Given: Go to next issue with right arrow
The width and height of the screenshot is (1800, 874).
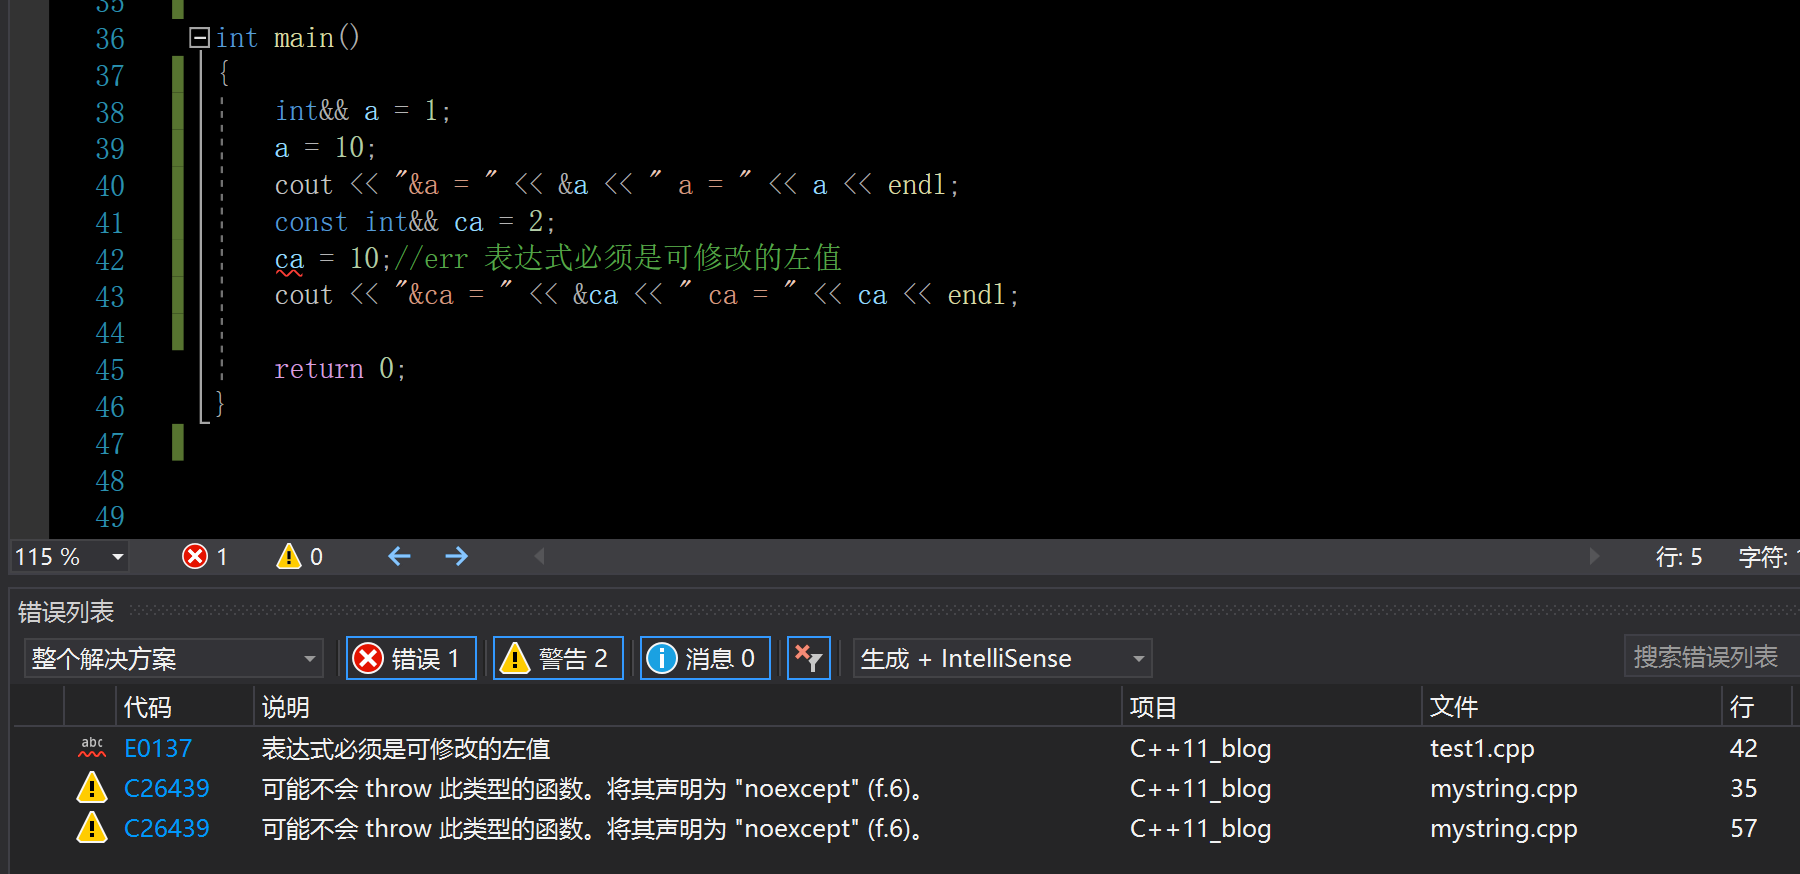Looking at the screenshot, I should tap(456, 556).
